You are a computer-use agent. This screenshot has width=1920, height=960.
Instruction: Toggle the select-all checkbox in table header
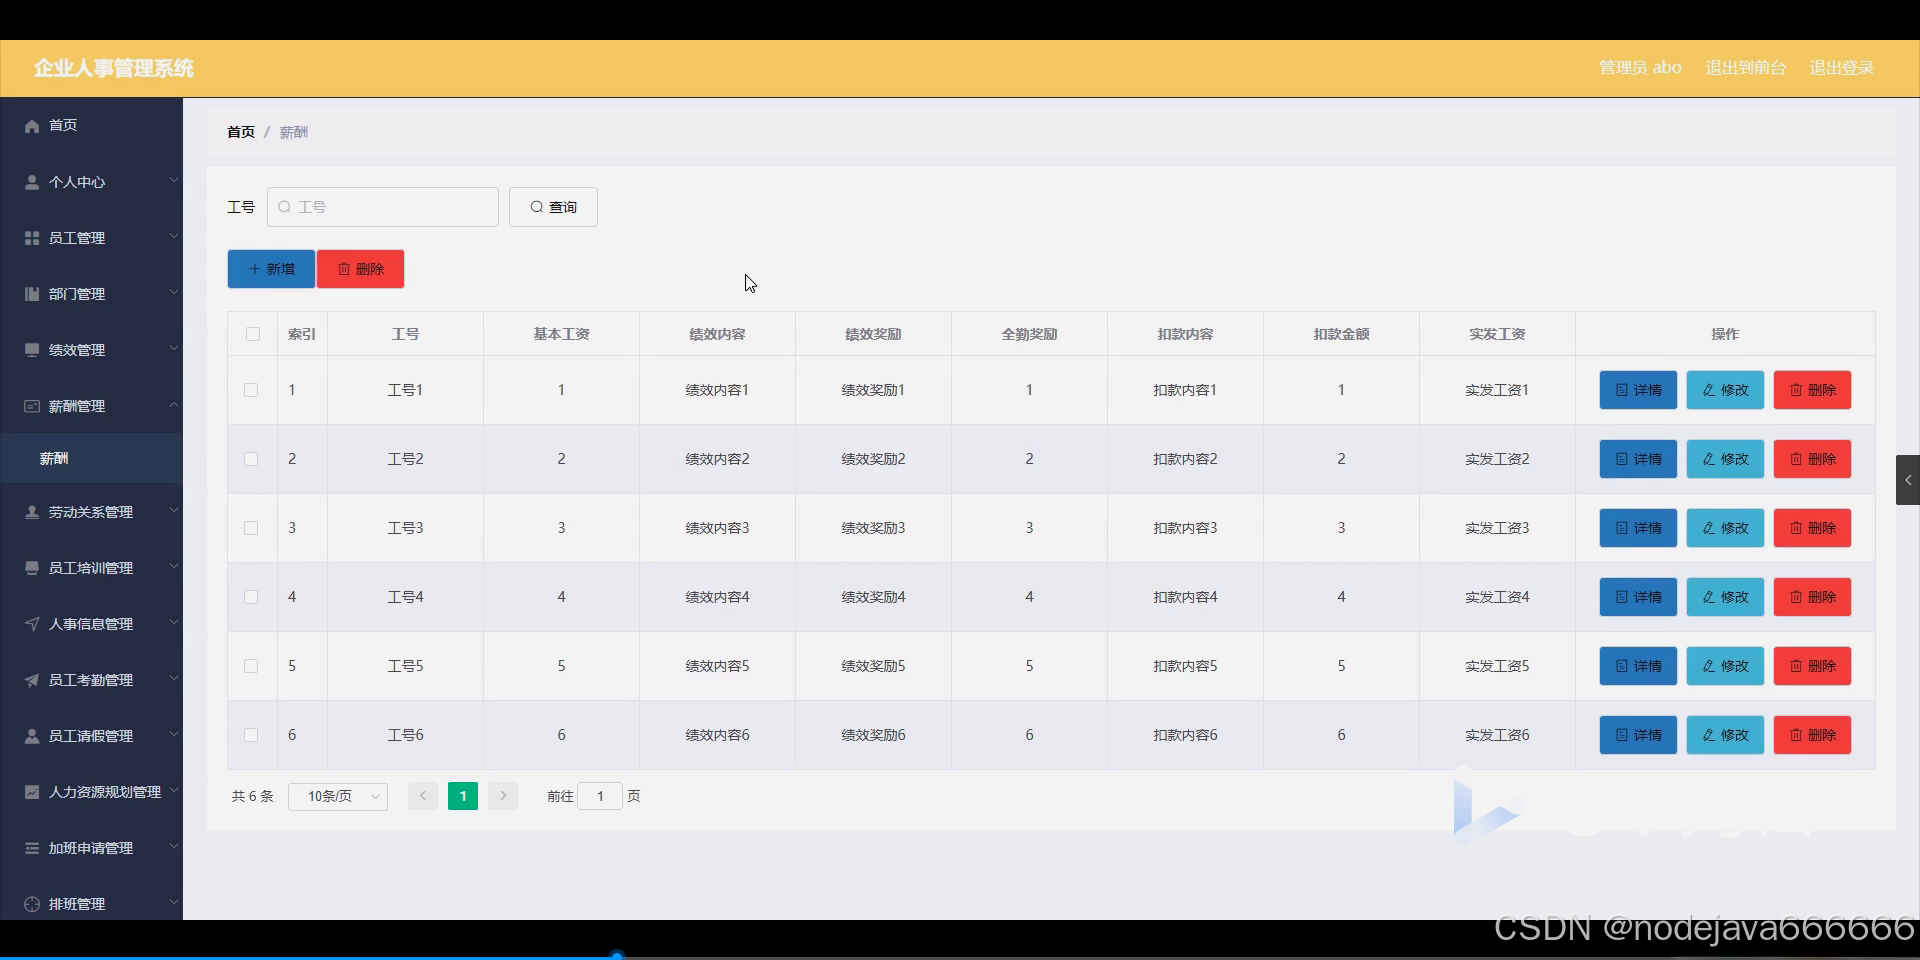point(252,334)
